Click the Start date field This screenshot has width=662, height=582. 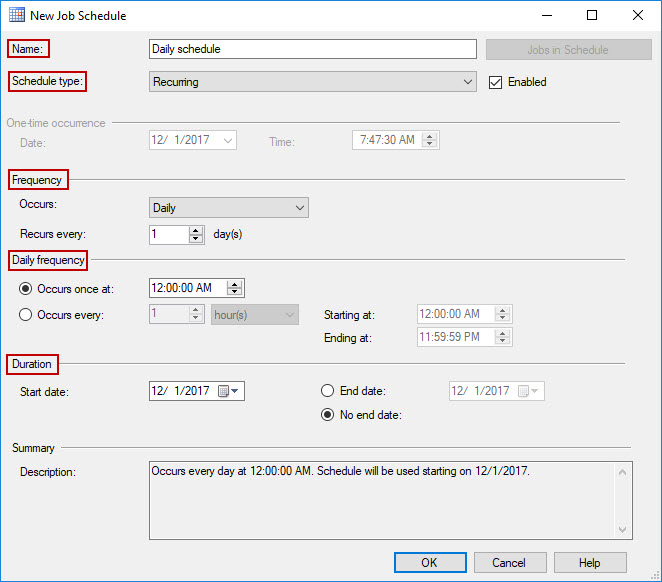[x=197, y=391]
